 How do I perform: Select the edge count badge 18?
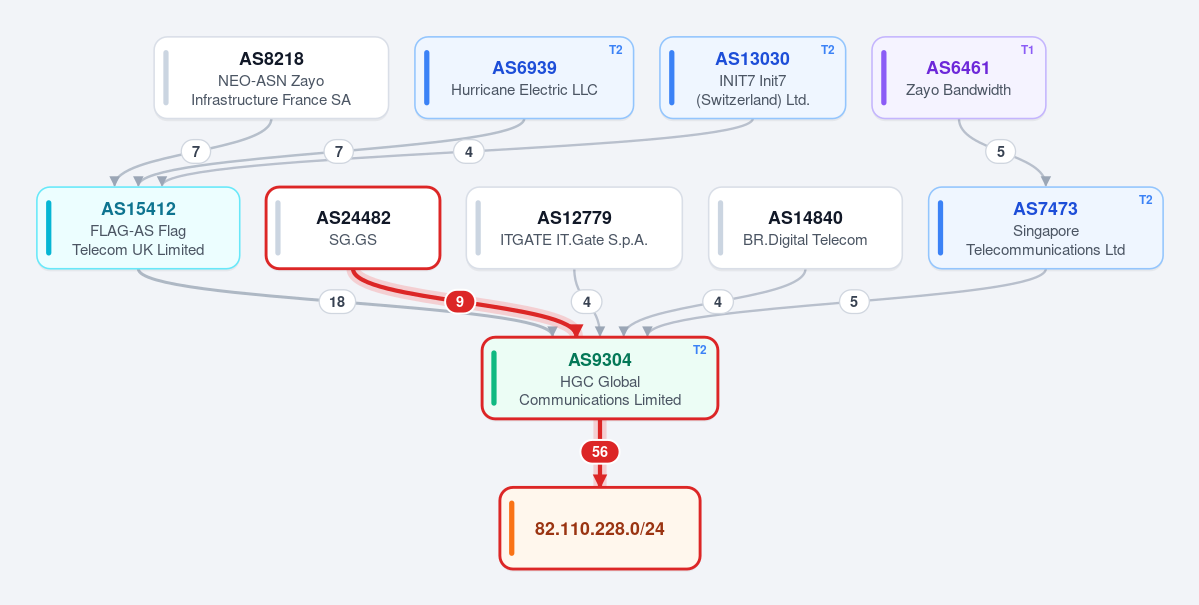click(x=336, y=302)
